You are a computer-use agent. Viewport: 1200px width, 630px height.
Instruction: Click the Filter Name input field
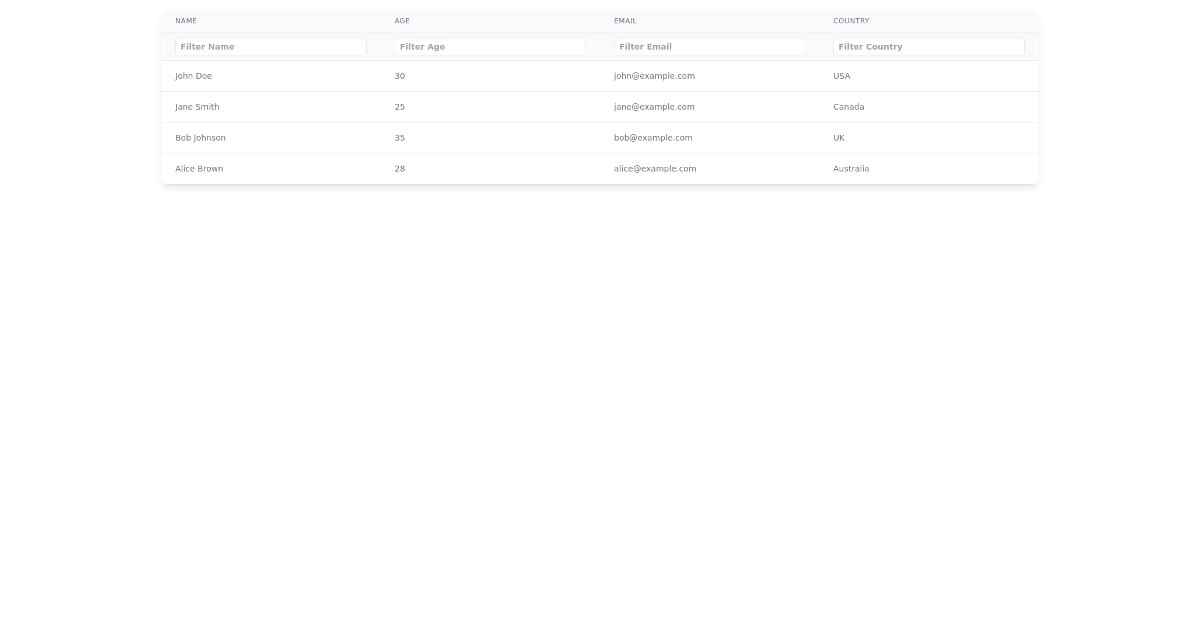270,46
